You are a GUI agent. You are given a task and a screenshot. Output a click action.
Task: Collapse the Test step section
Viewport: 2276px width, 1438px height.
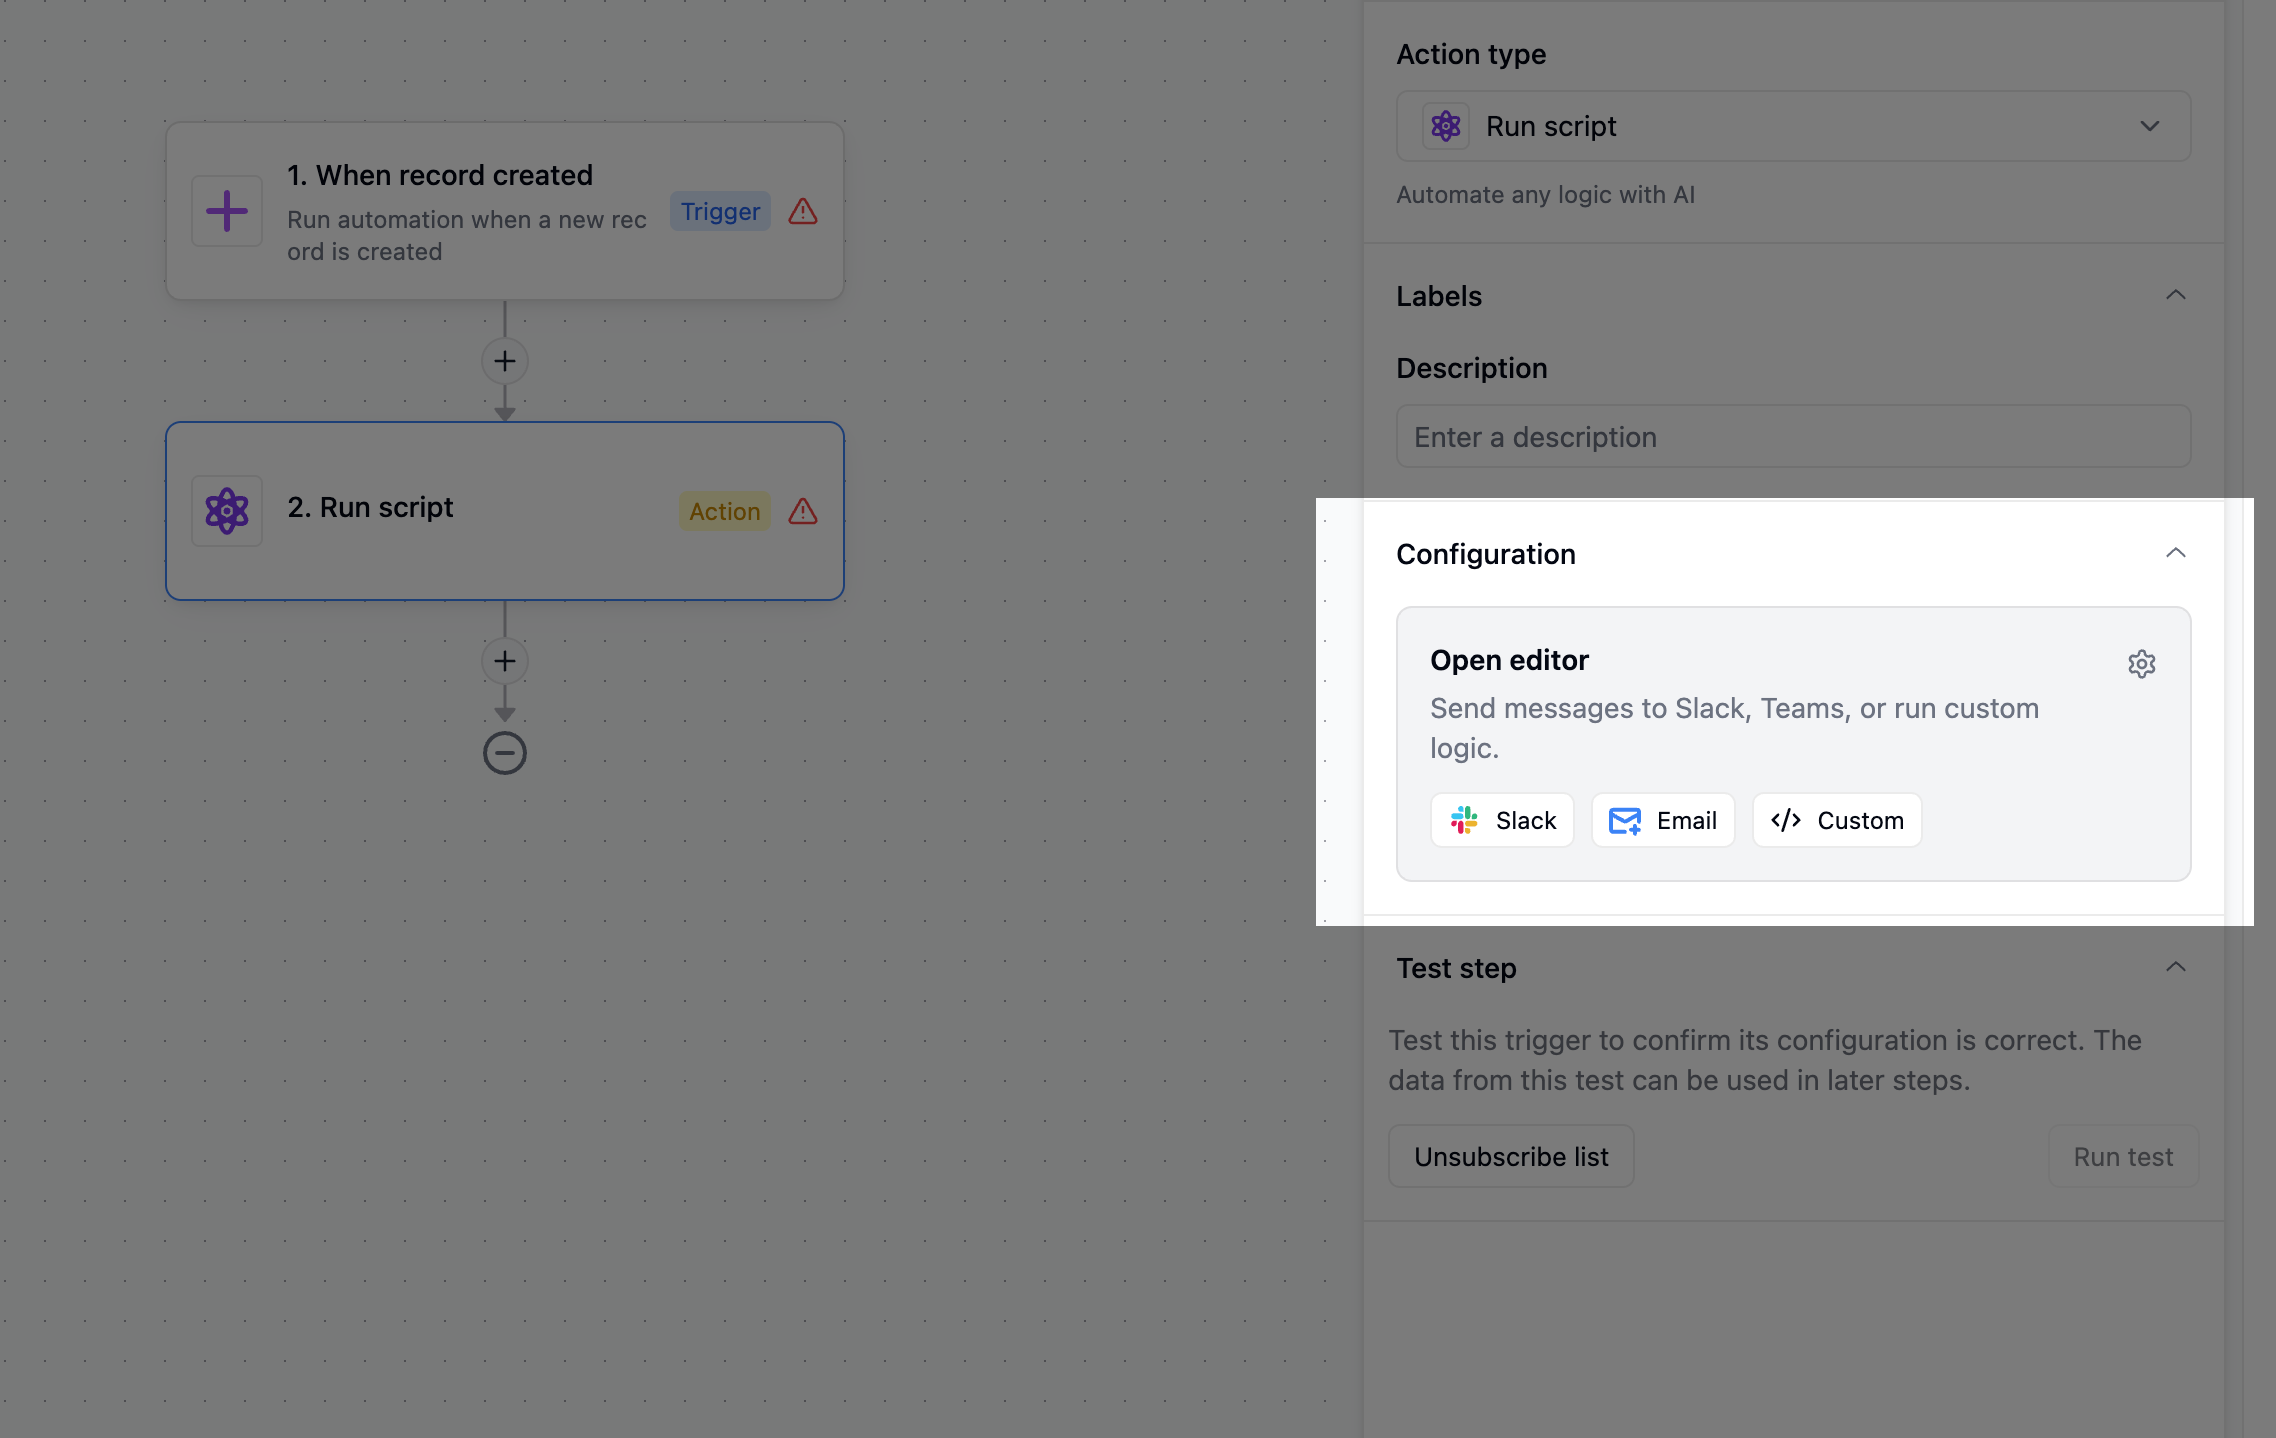(x=2175, y=967)
